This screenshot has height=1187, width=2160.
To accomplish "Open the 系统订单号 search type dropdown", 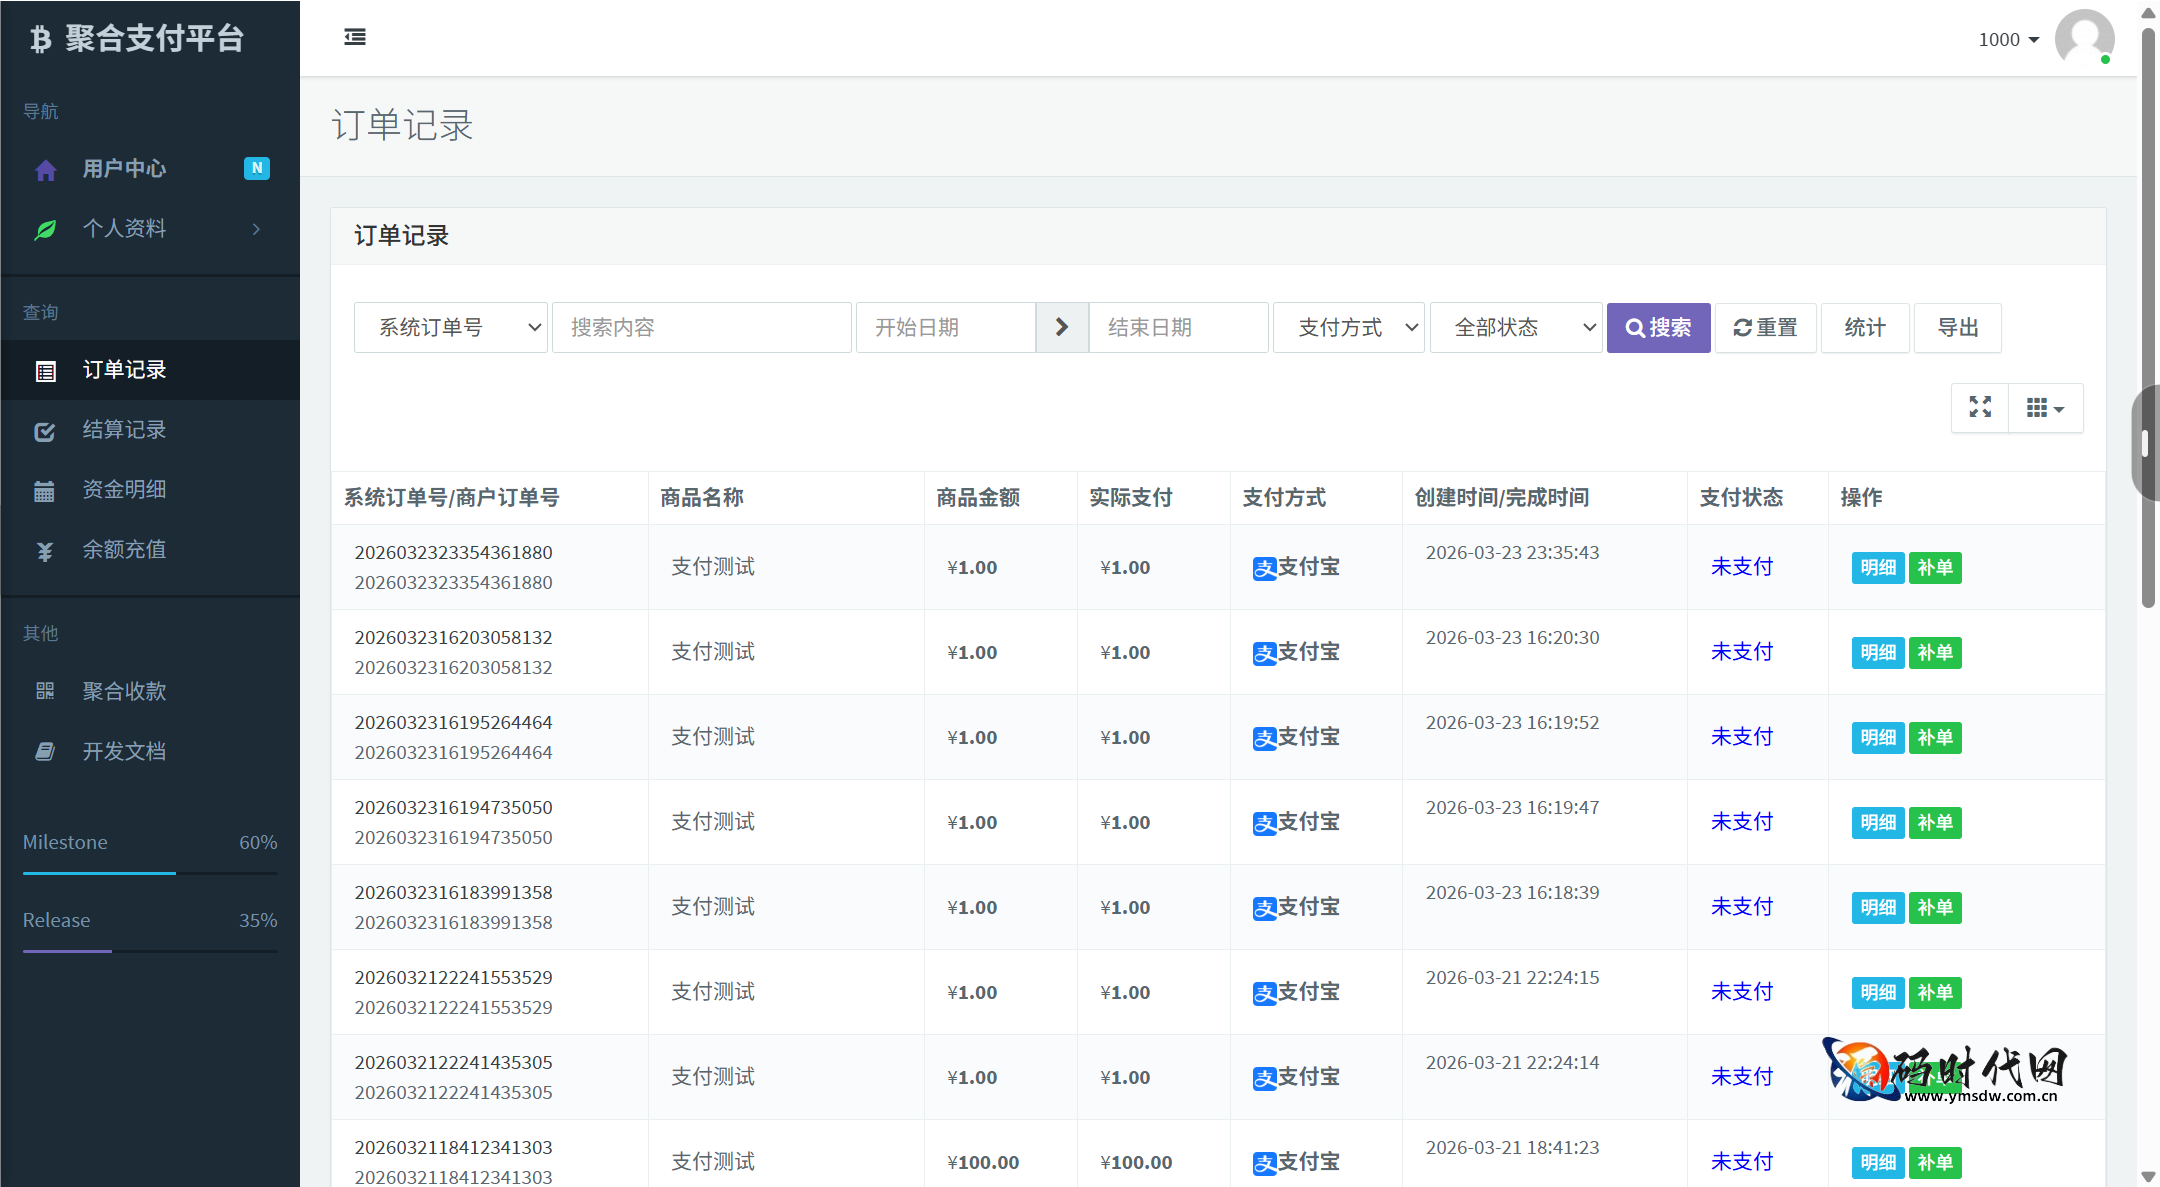I will [x=450, y=328].
